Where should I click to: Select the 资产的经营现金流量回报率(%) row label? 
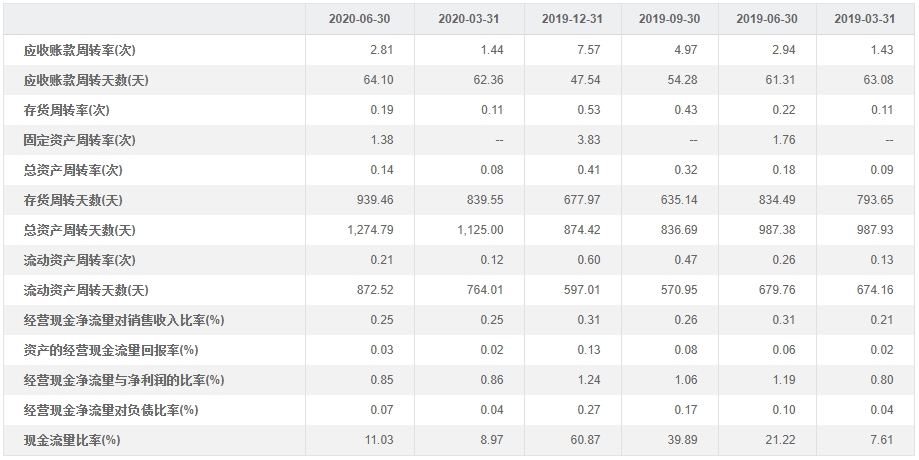111,350
